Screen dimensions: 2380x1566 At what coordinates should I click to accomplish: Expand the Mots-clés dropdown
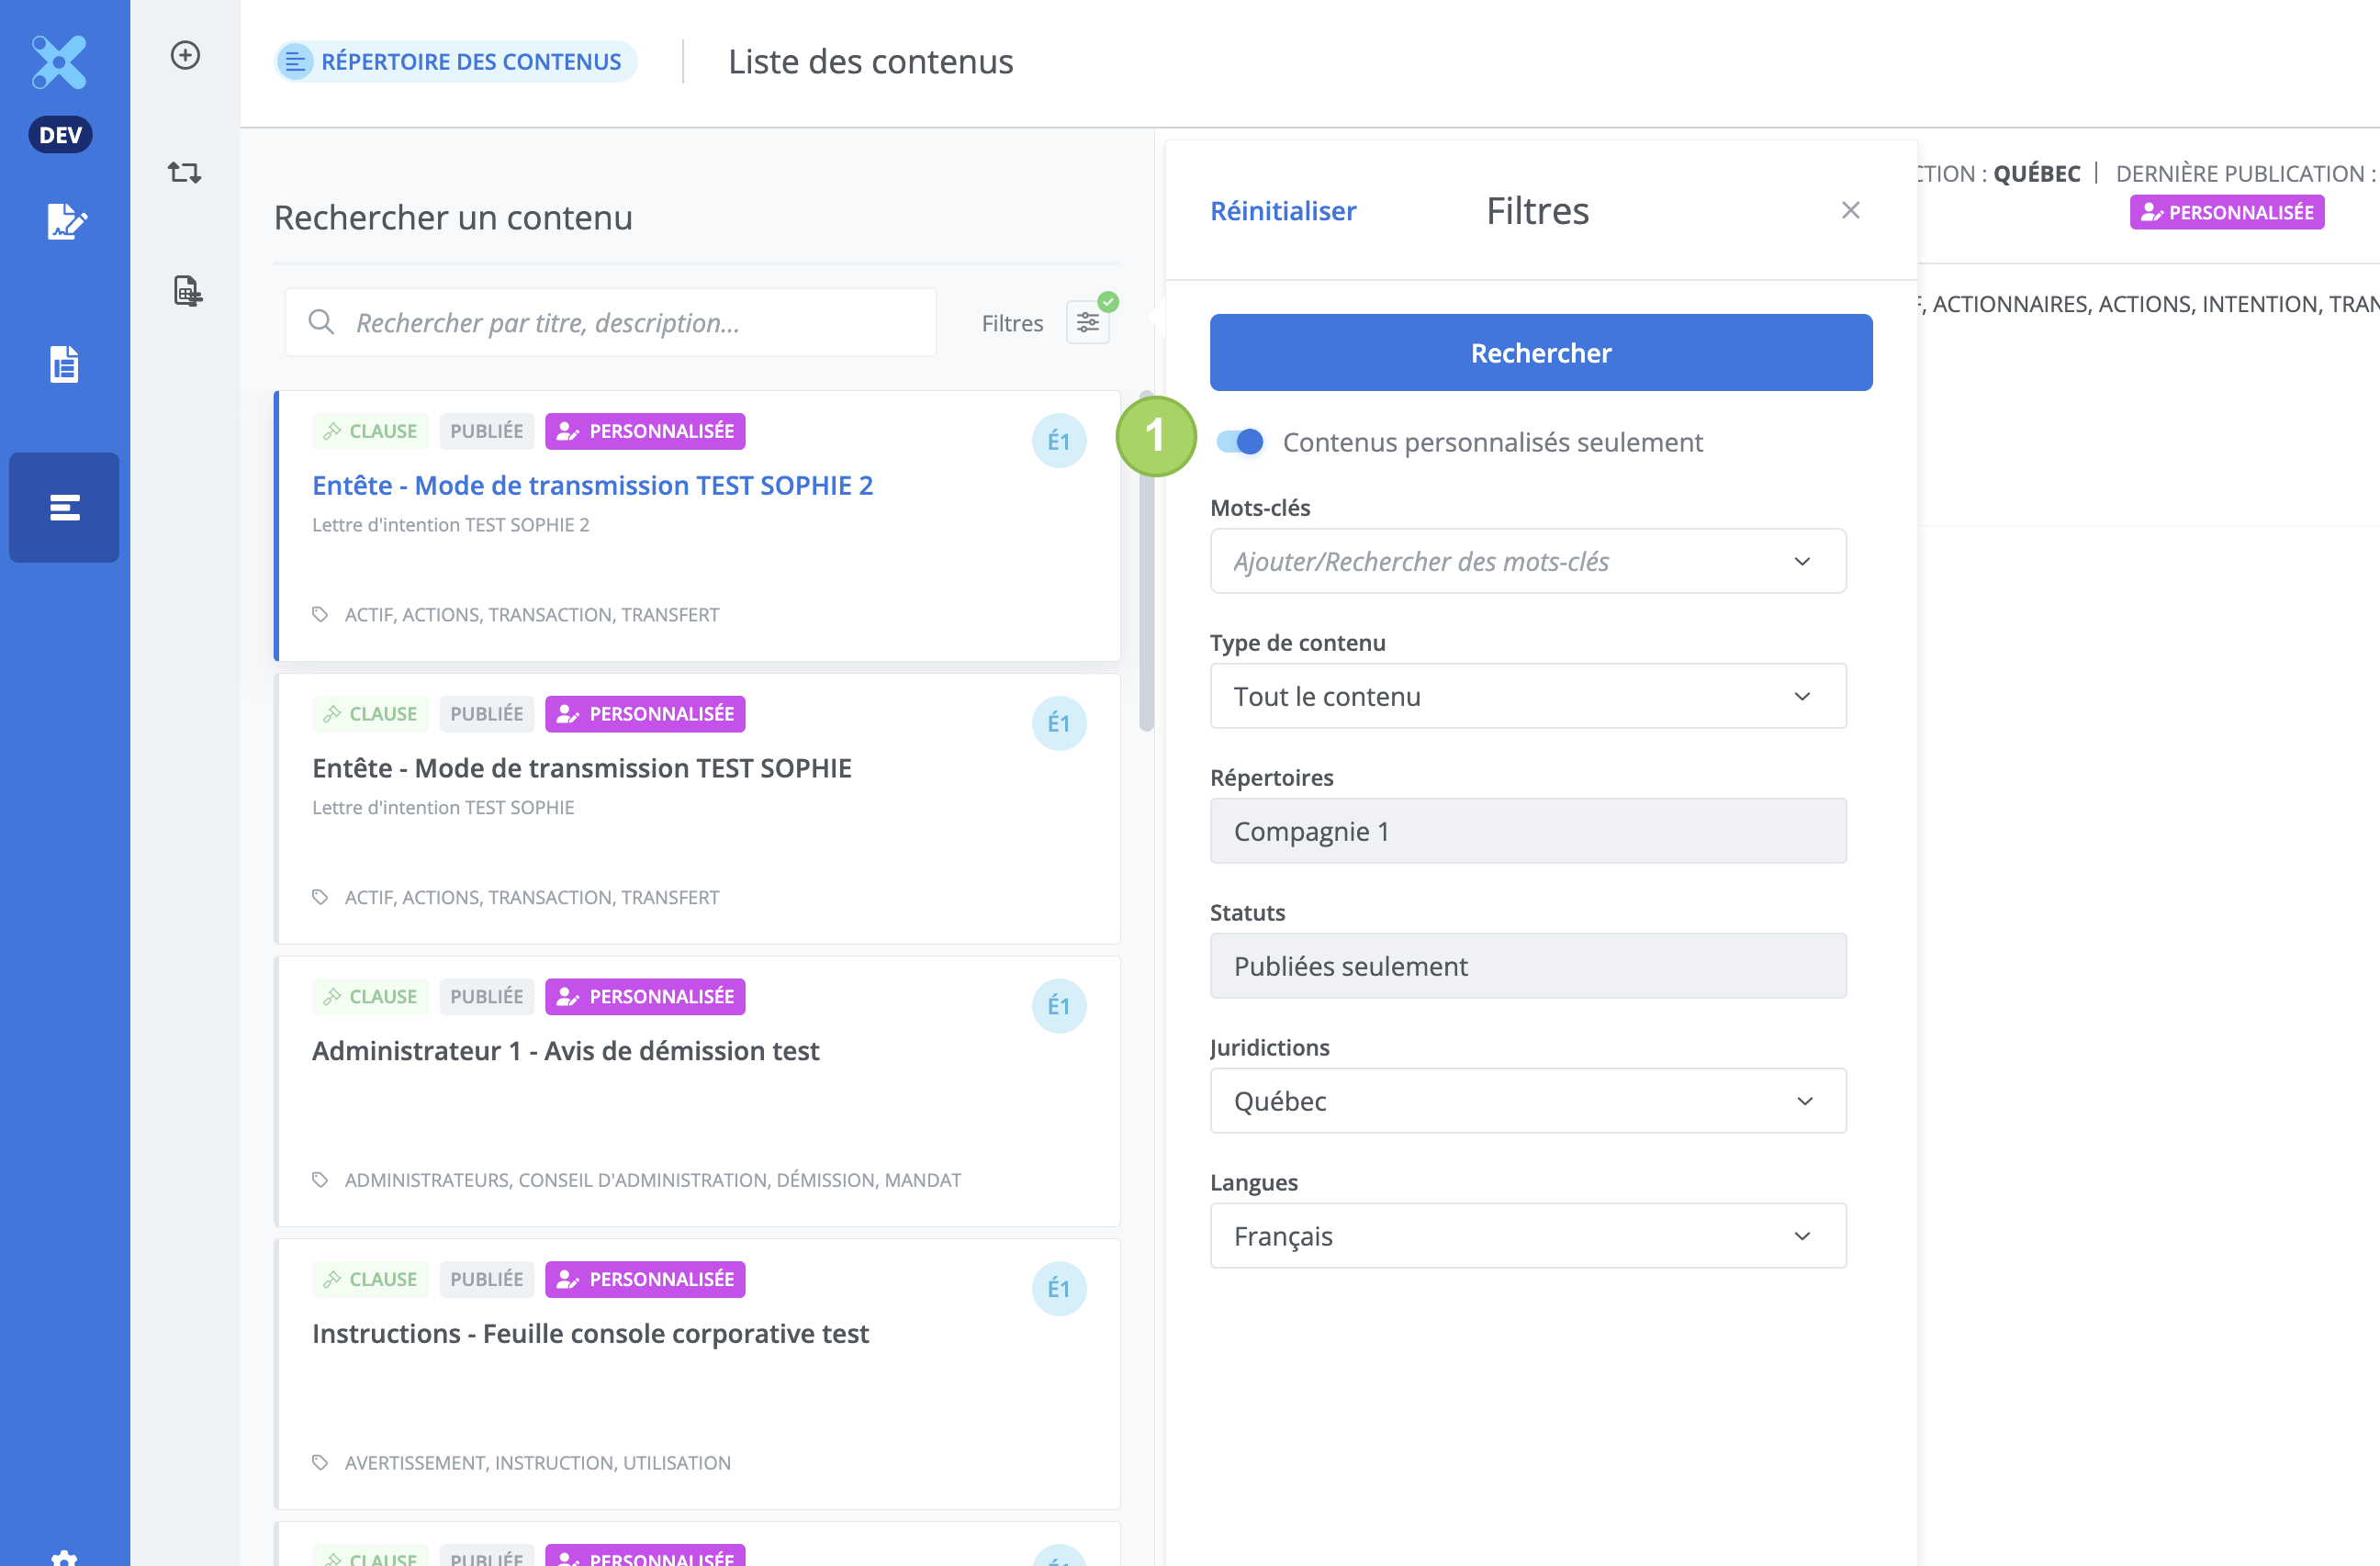(x=1527, y=562)
